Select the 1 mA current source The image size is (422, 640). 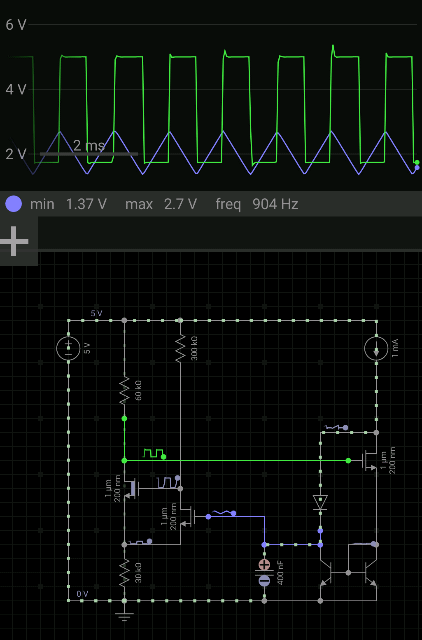(x=376, y=348)
